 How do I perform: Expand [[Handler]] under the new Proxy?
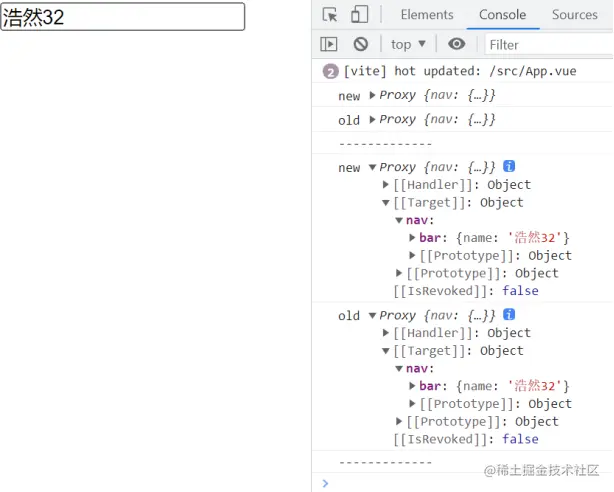[386, 184]
